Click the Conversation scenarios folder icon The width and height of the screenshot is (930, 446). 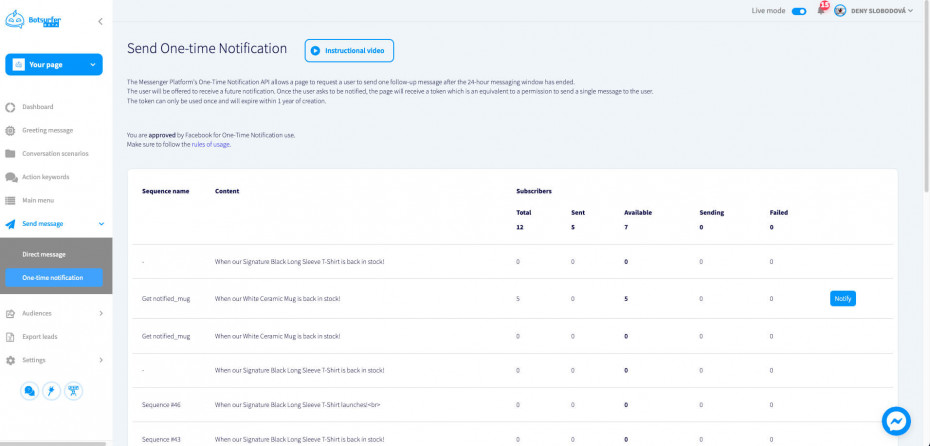(10, 154)
